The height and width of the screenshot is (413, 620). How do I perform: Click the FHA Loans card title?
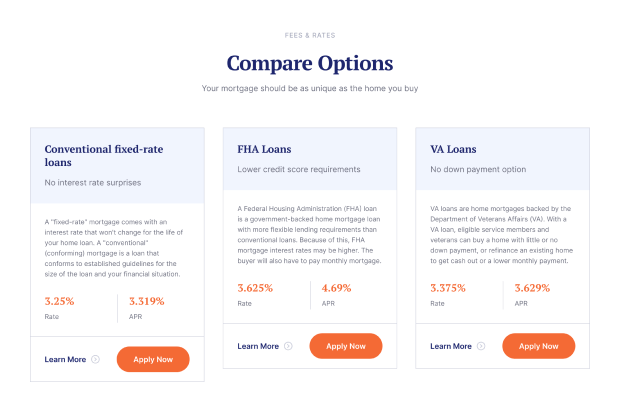coord(264,149)
